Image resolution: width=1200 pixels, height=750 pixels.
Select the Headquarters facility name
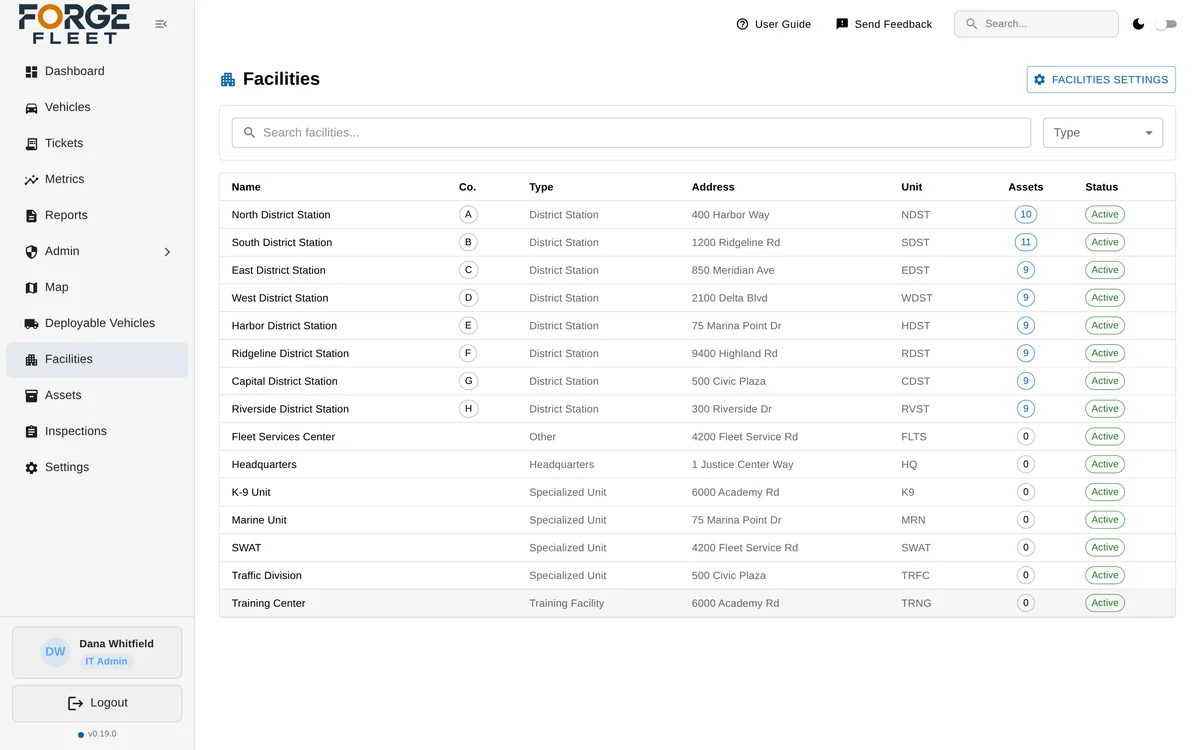264,464
